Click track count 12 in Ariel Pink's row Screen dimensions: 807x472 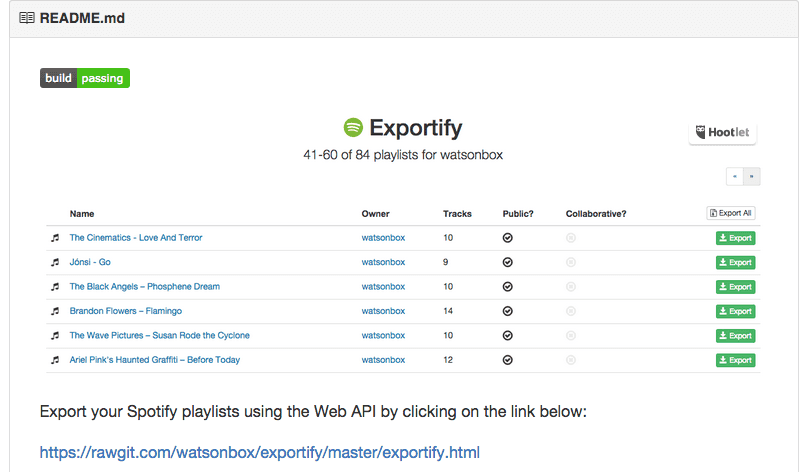coord(448,360)
